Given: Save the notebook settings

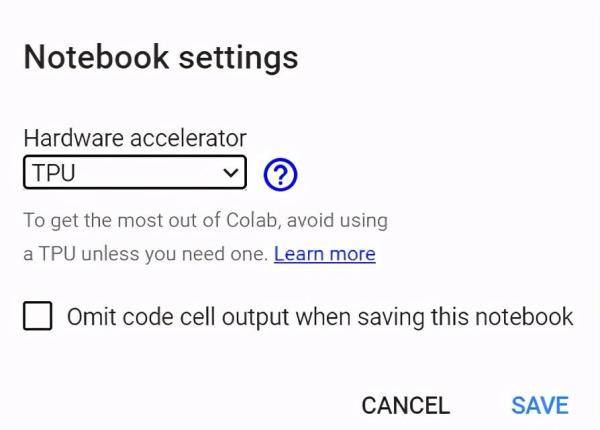Looking at the screenshot, I should click(540, 406).
